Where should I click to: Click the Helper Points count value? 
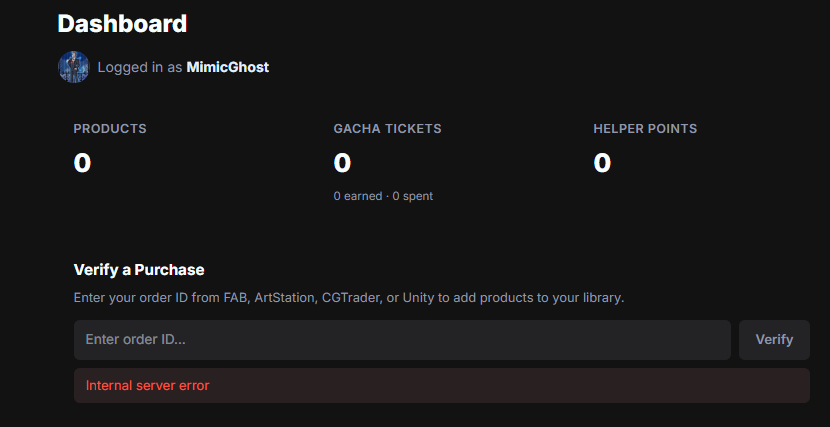(x=602, y=163)
